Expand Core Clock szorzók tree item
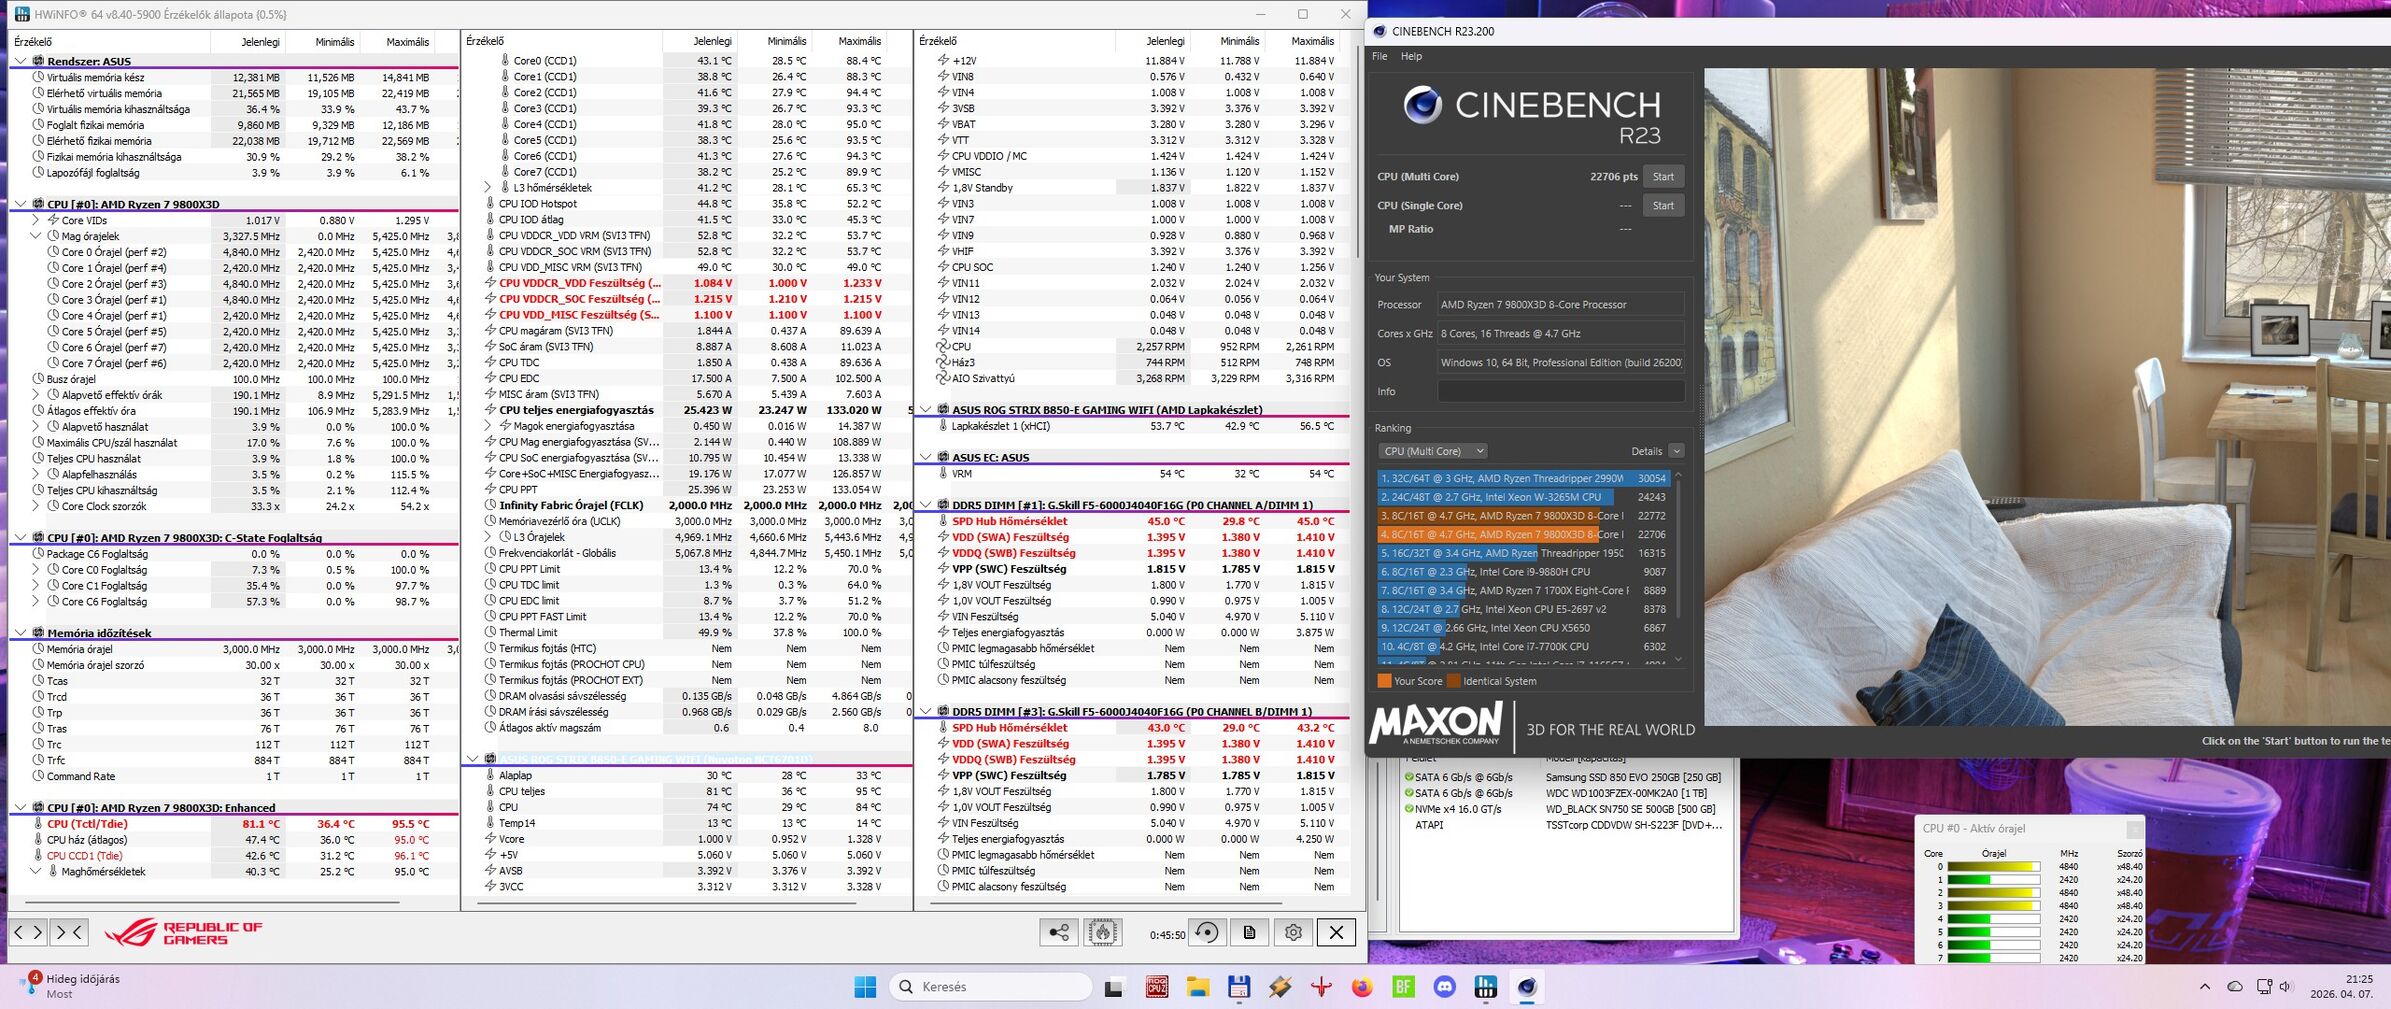This screenshot has width=2391, height=1009. point(36,506)
